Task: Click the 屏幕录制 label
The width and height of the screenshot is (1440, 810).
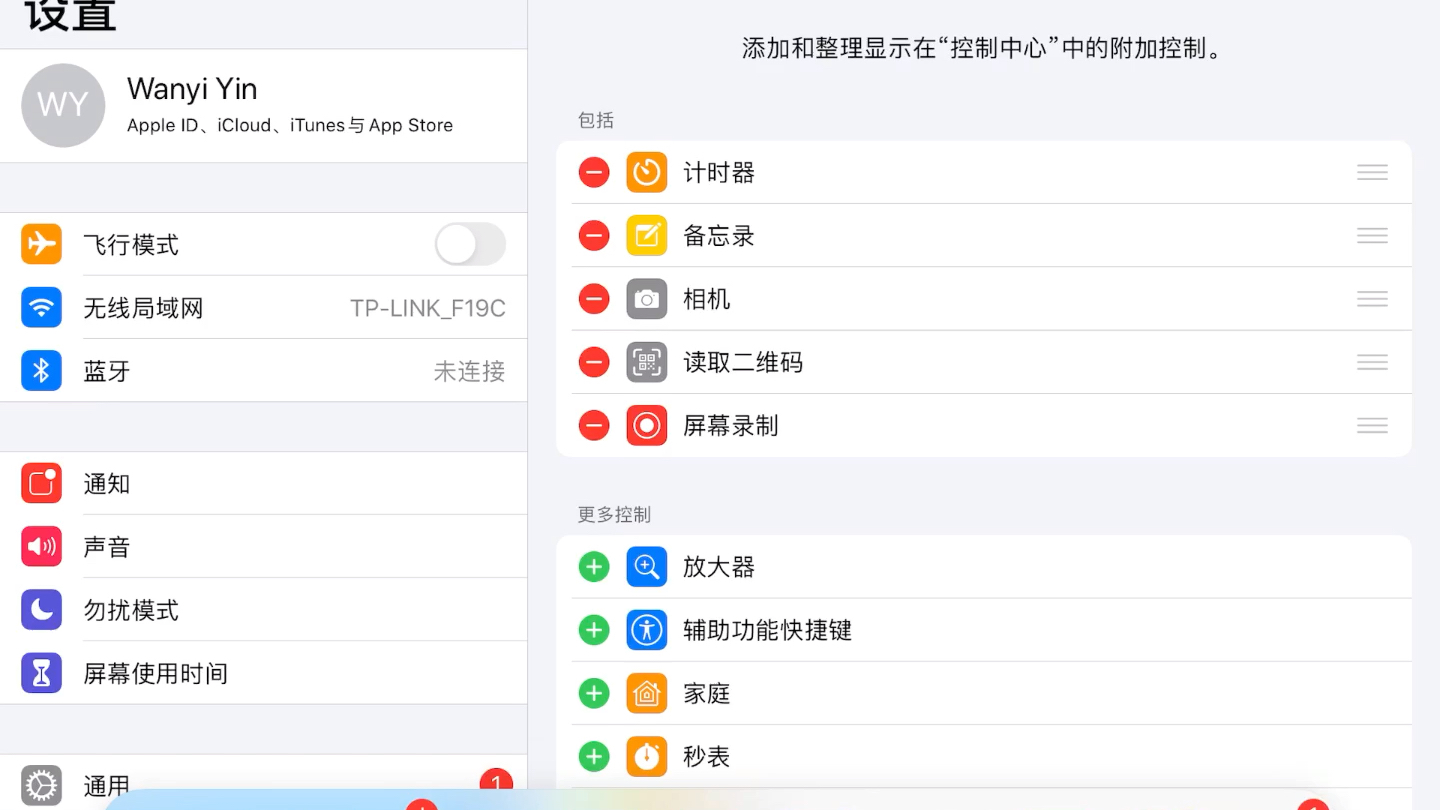Action: [x=731, y=426]
